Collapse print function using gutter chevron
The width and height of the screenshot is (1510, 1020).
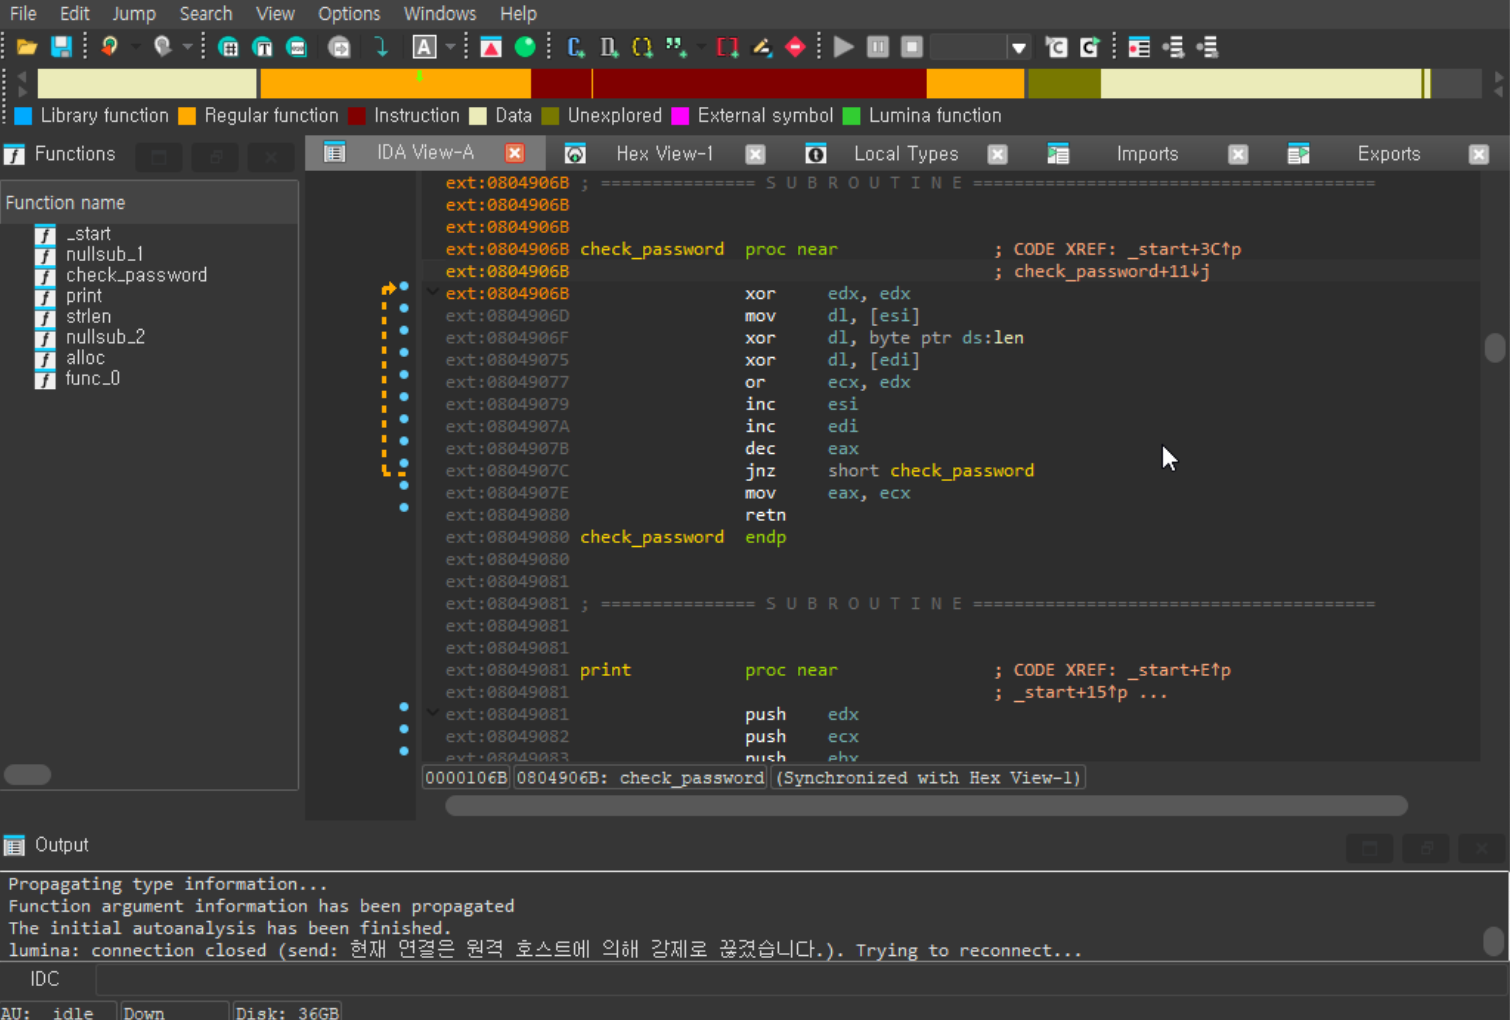click(433, 713)
